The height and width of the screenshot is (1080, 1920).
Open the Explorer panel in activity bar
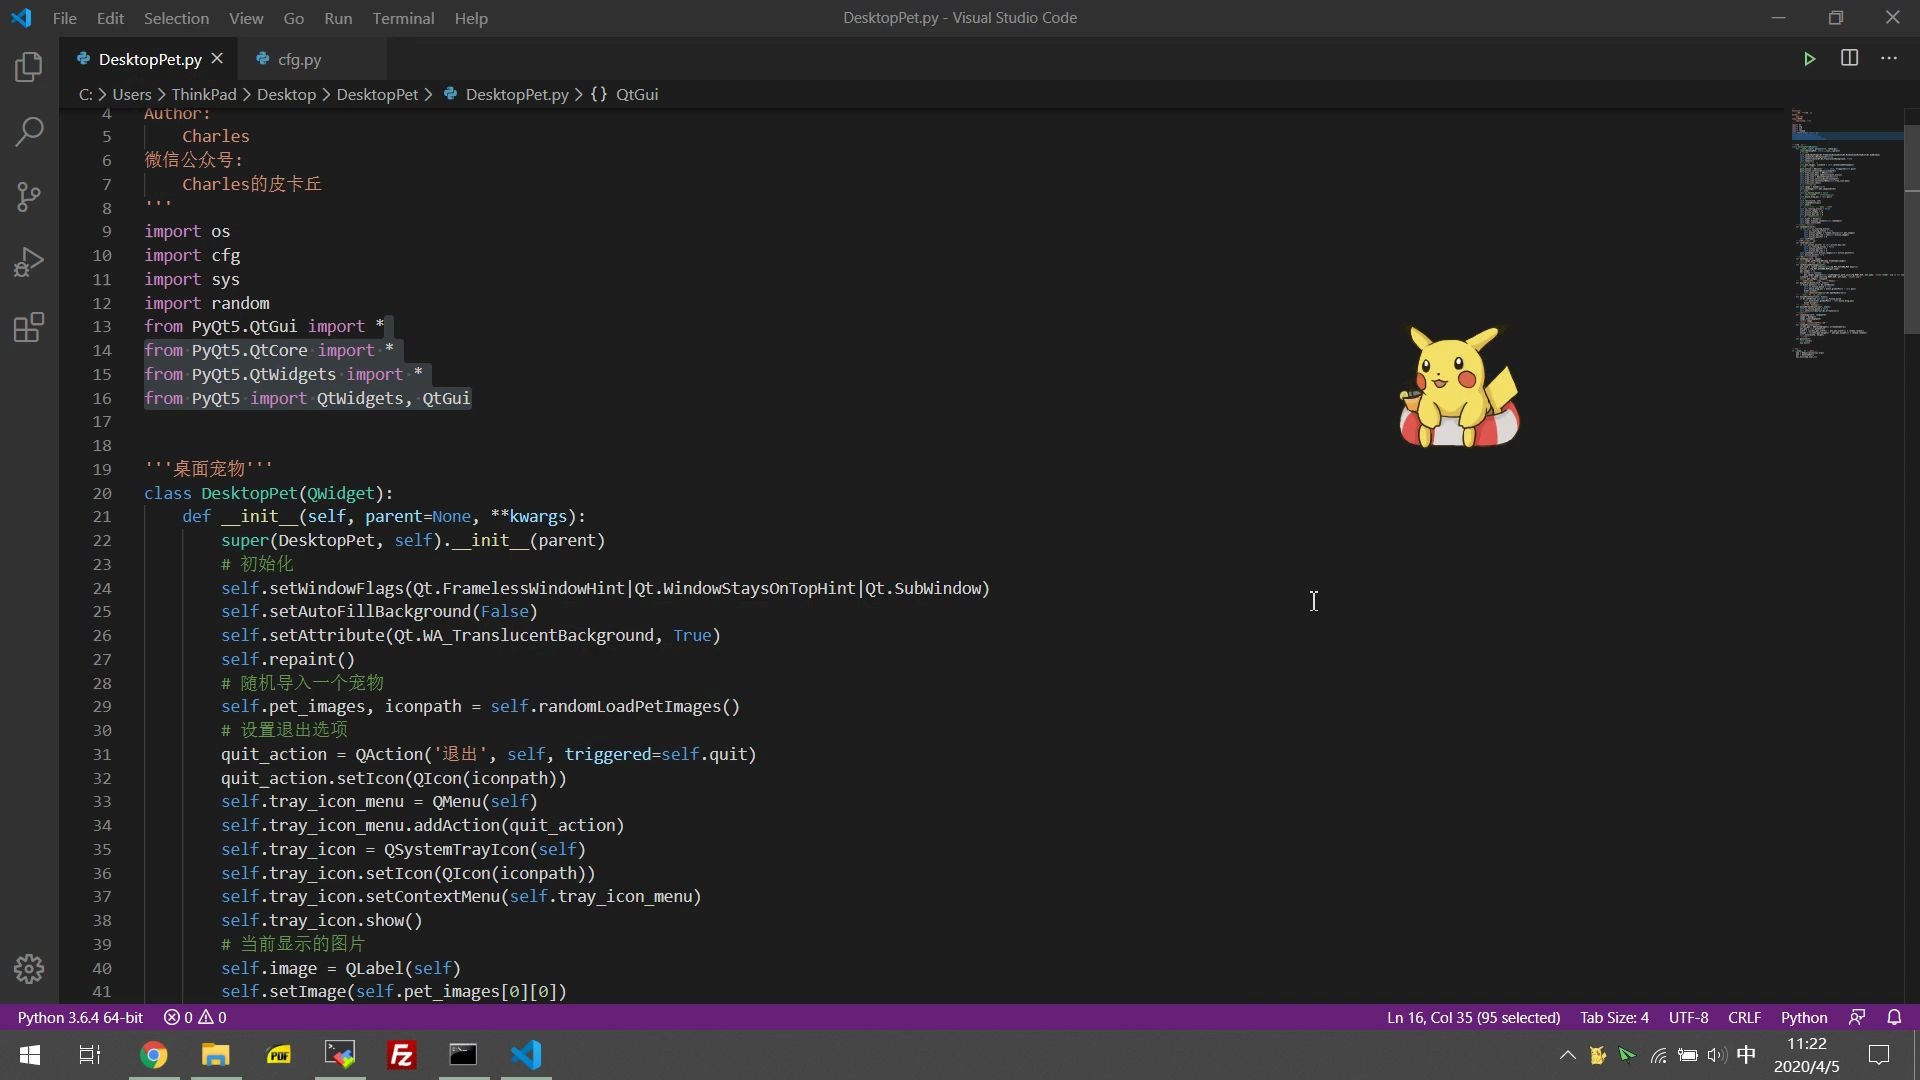point(29,67)
